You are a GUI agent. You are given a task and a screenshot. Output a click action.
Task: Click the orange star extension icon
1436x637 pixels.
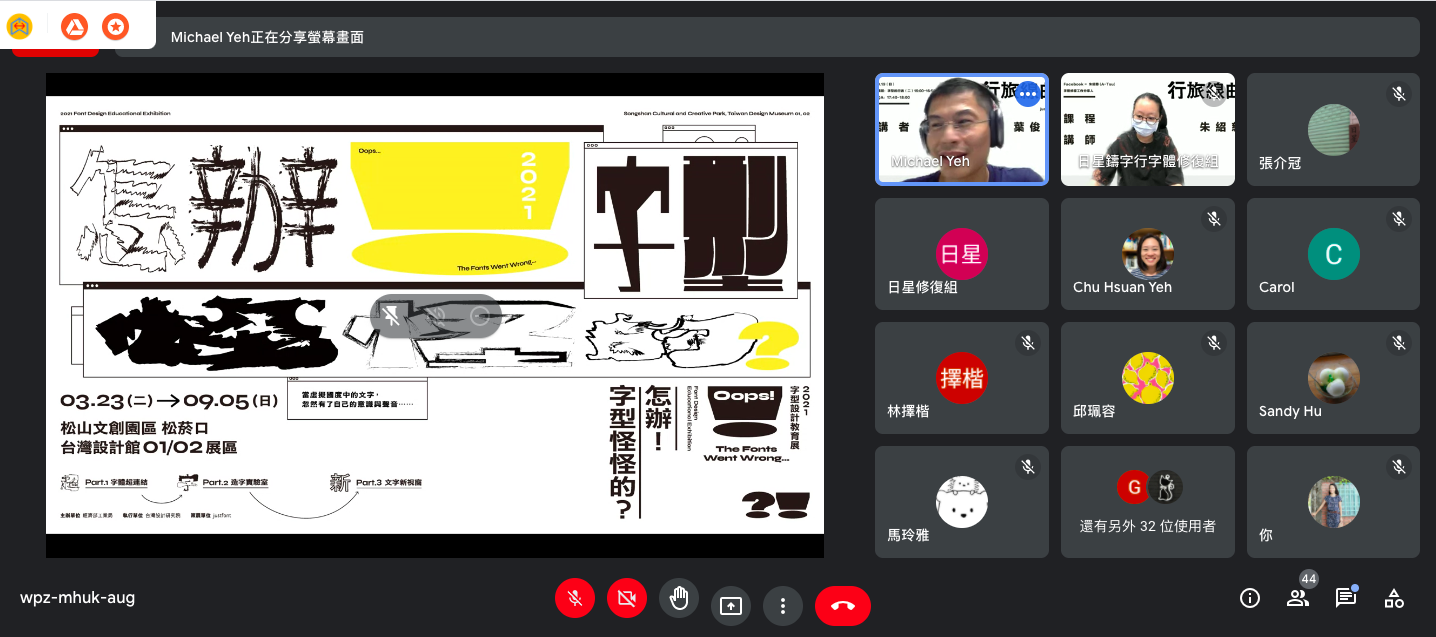[115, 26]
